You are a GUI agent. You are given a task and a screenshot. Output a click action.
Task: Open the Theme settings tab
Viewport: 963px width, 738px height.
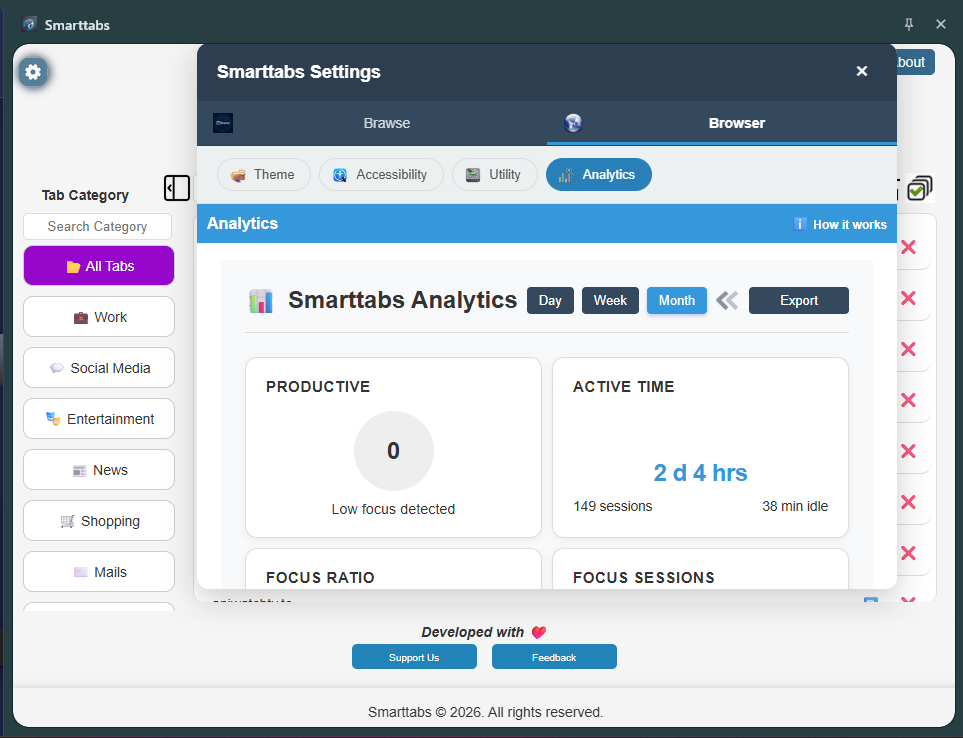(x=263, y=174)
